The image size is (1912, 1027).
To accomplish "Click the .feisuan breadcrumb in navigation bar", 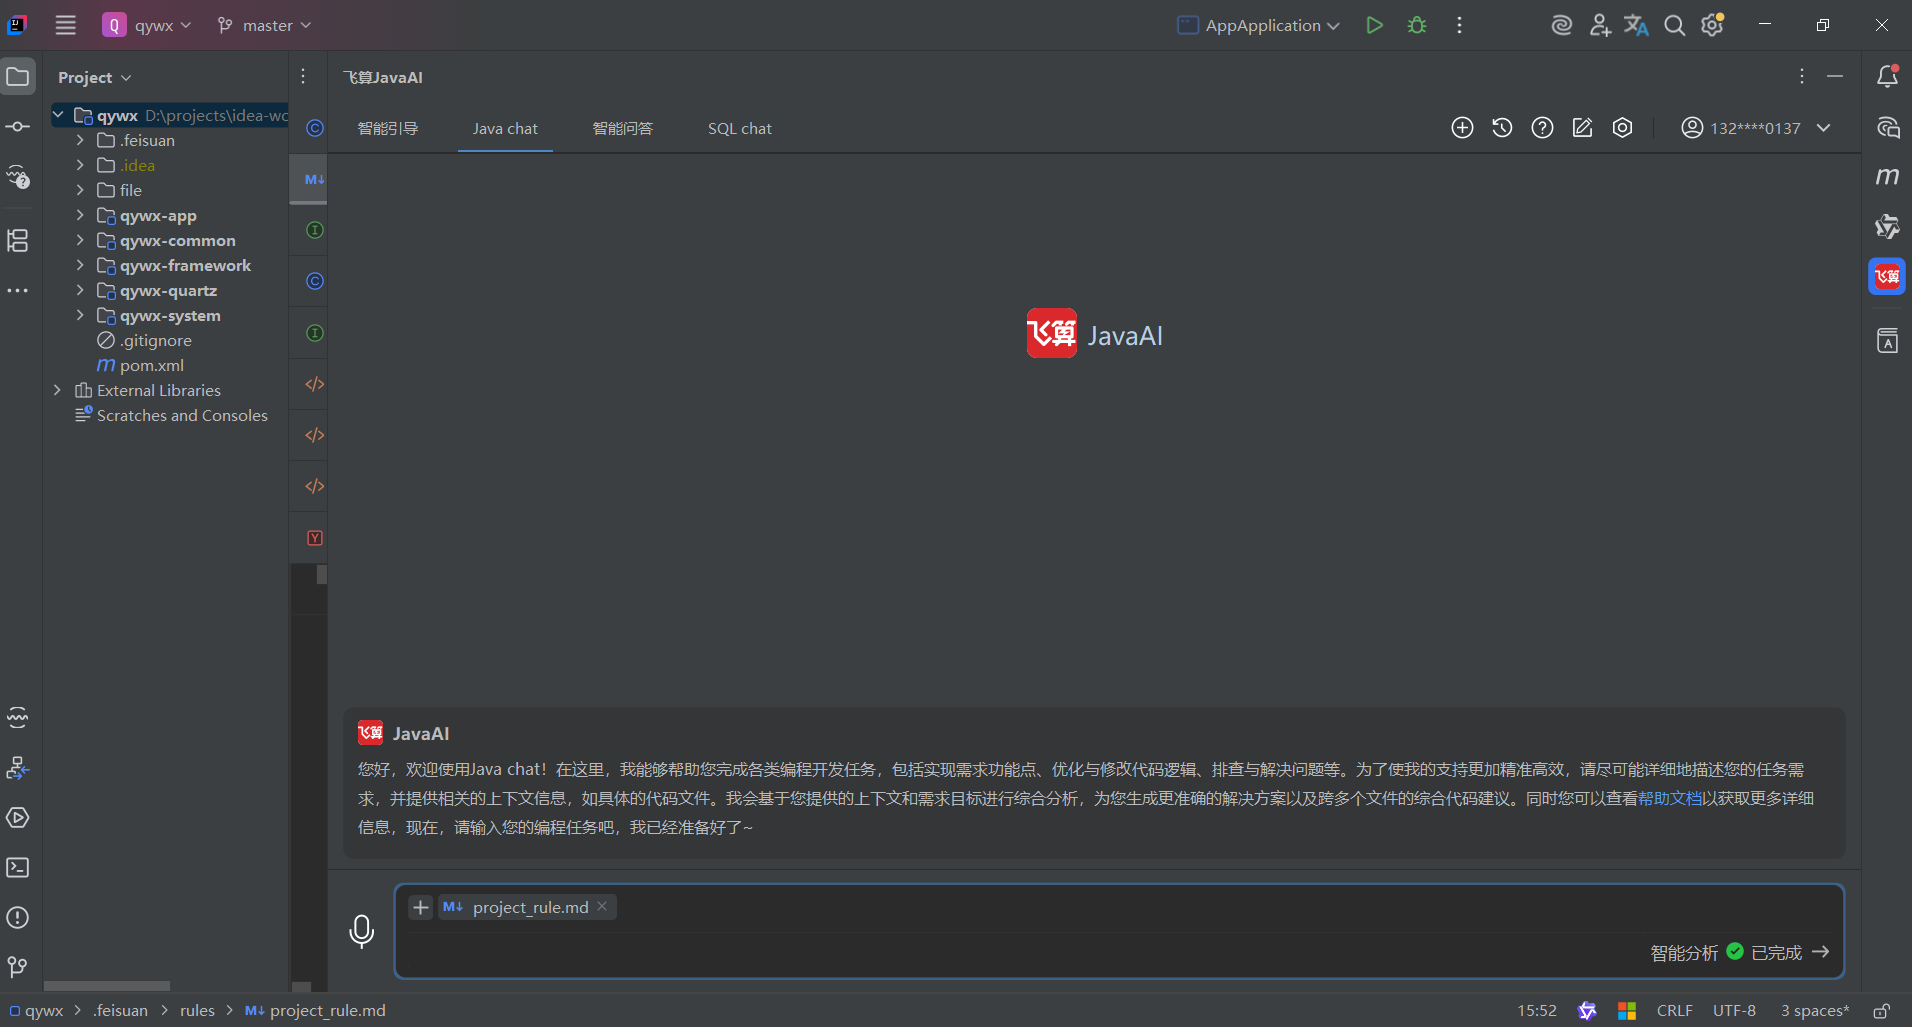I will pos(120,1010).
